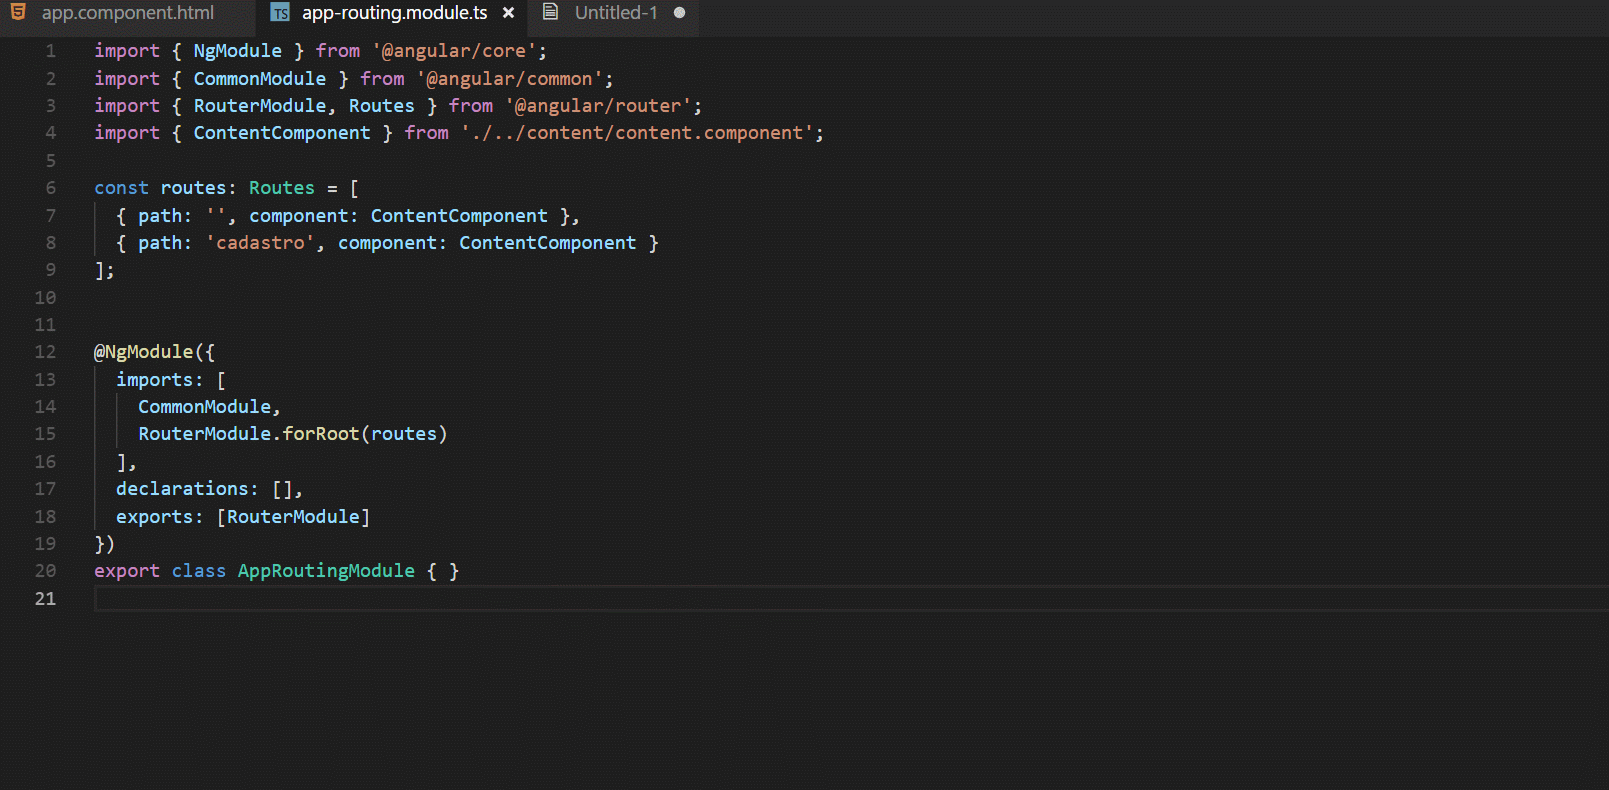
Task: Place cursor on the empty line 21
Action: pyautogui.click(x=850, y=598)
